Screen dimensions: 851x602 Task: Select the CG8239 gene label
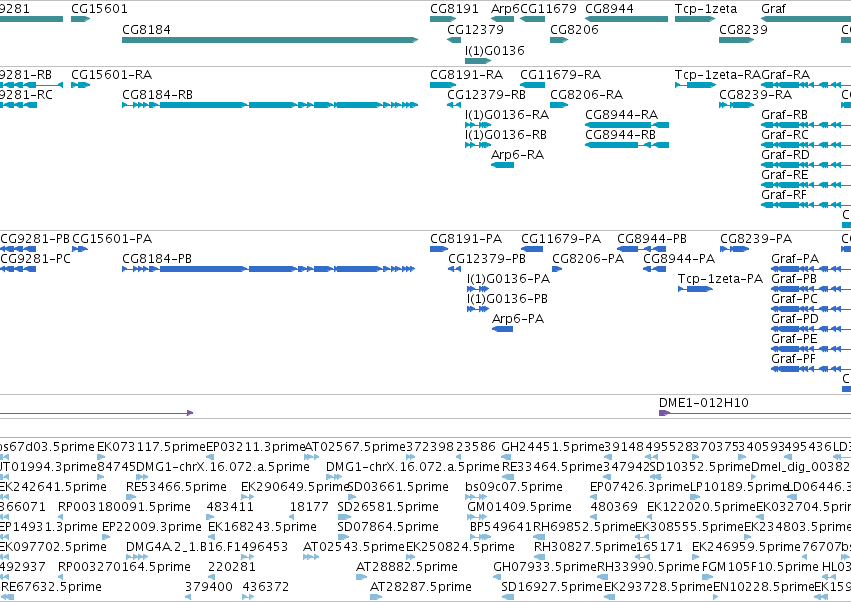(x=744, y=29)
